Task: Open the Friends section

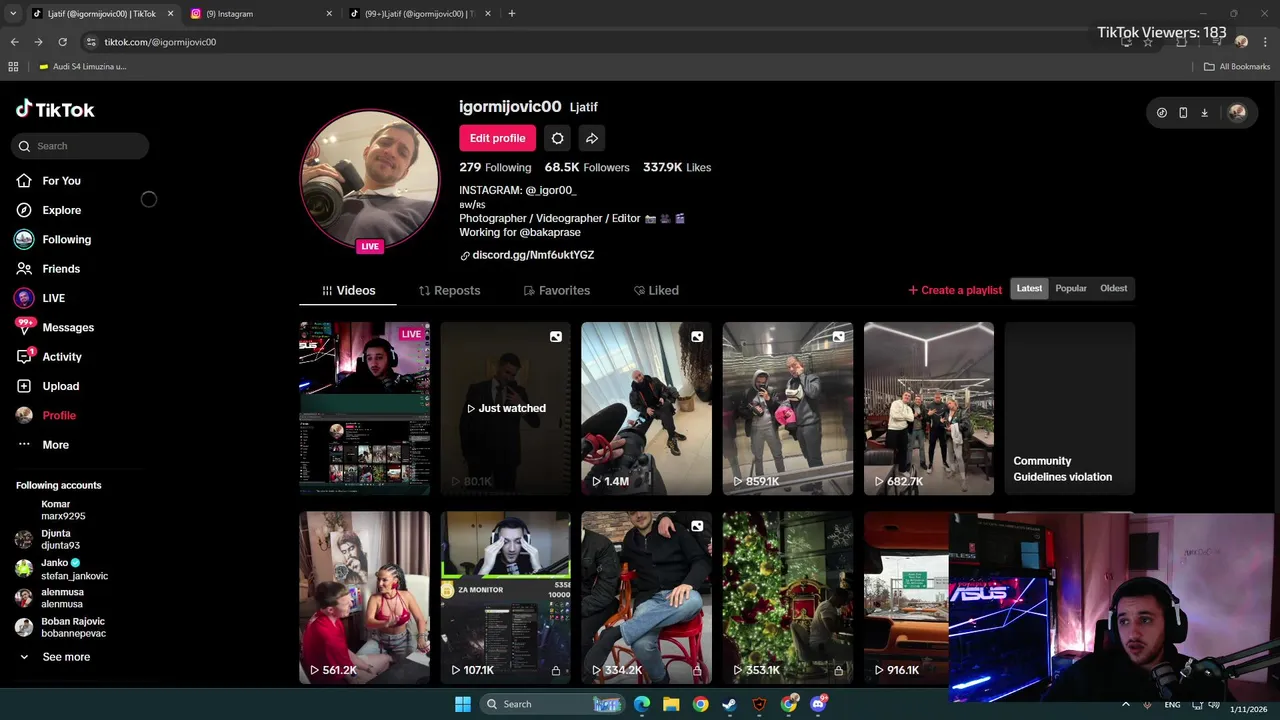Action: (48, 269)
